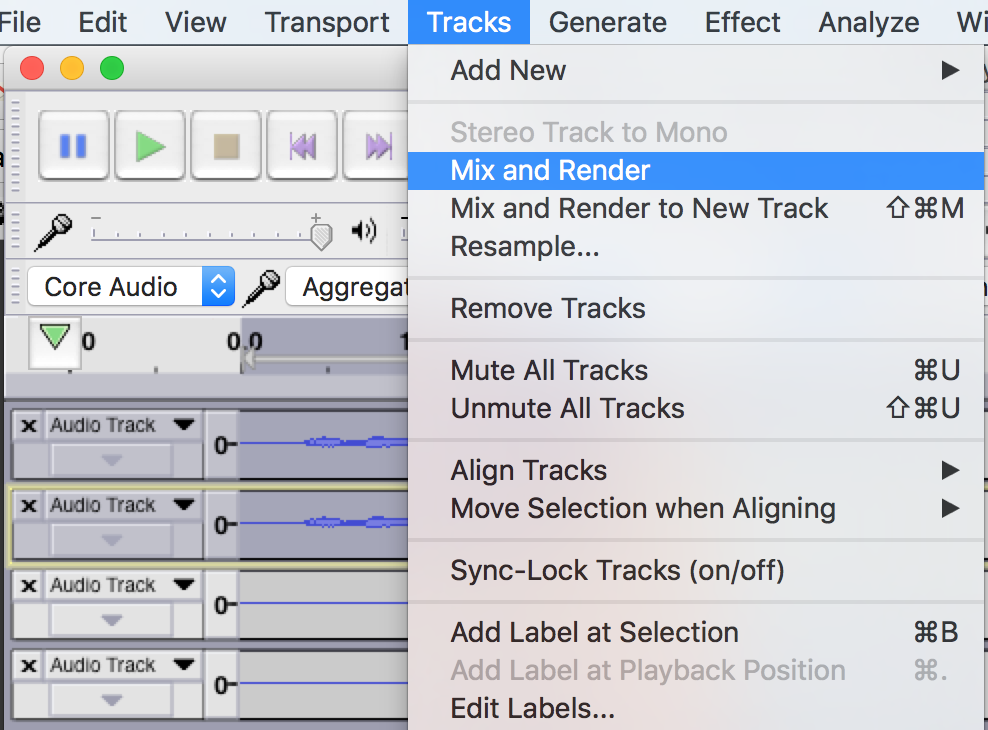This screenshot has height=730, width=988.
Task: Click green playhead triangle on timeline
Action: click(x=55, y=338)
